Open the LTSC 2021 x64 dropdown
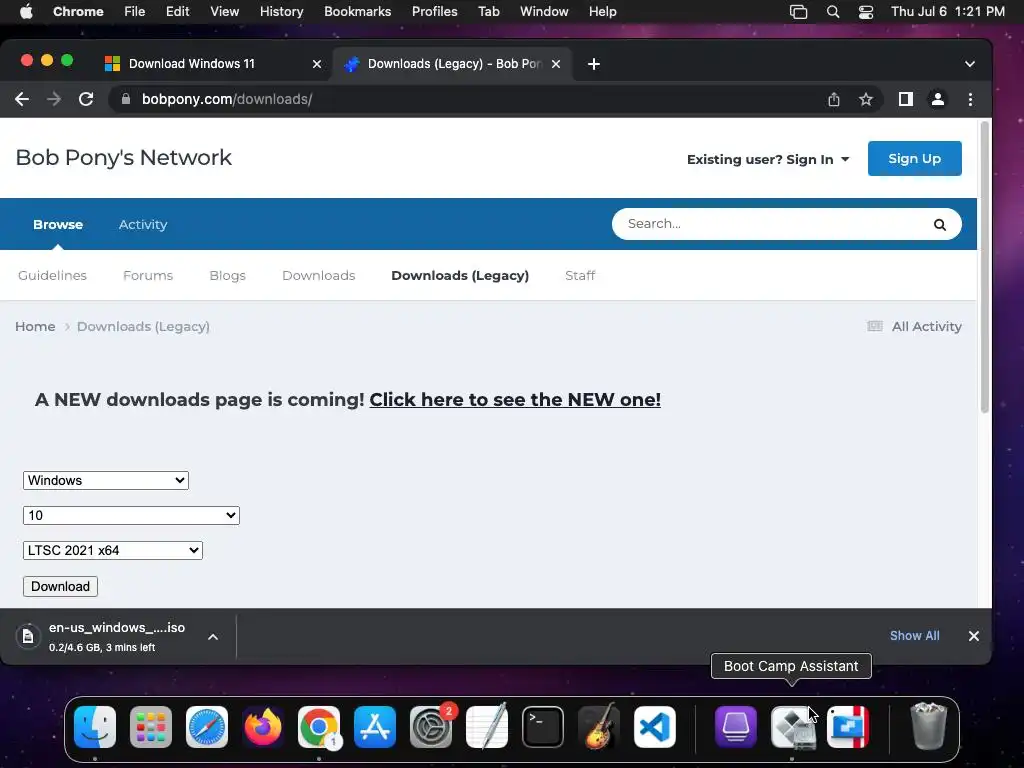 click(113, 551)
